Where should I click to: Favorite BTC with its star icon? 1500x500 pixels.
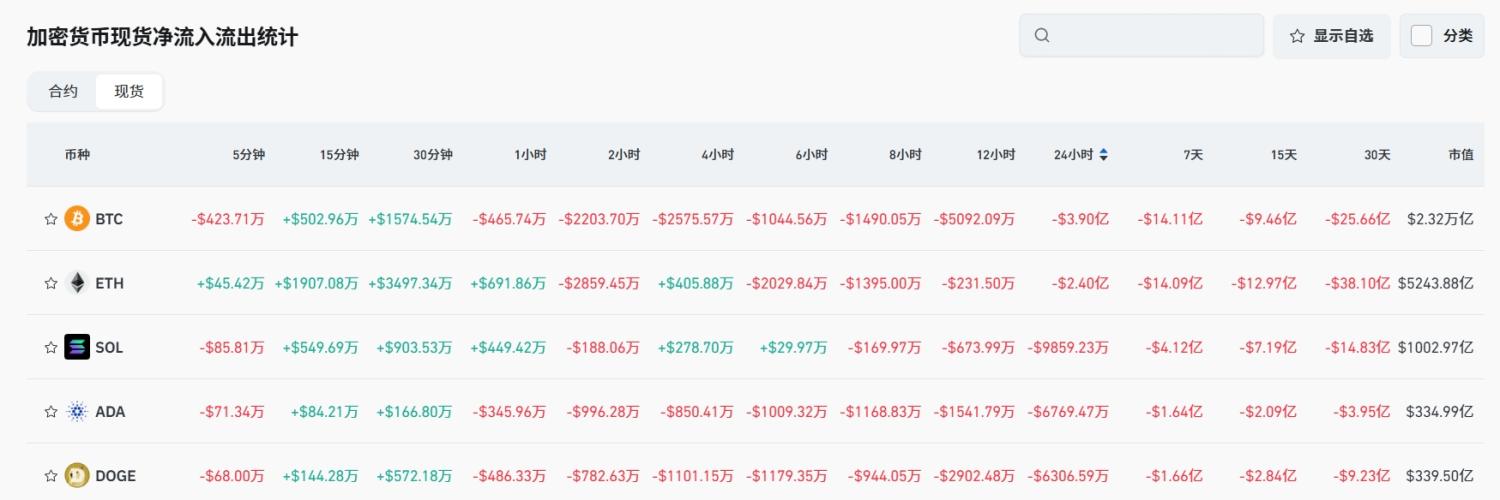point(51,219)
